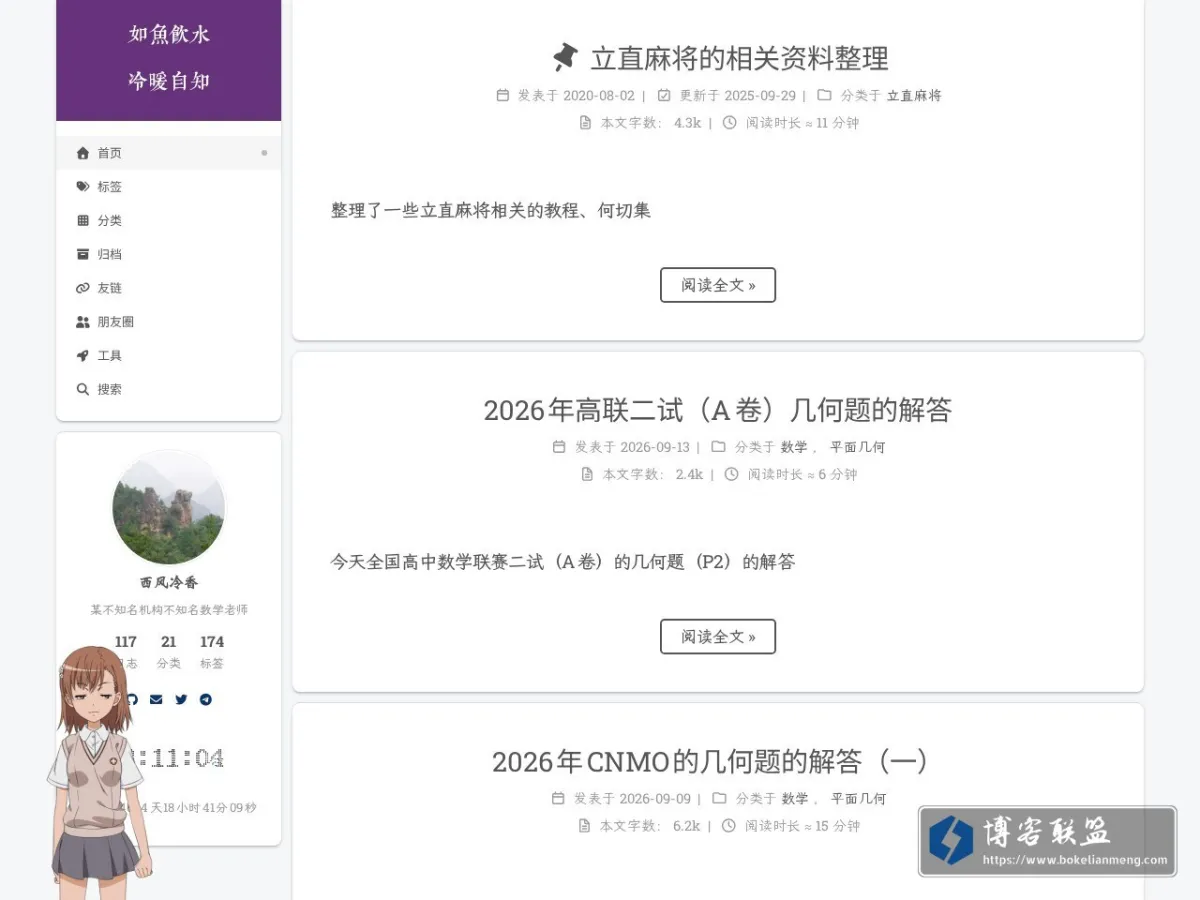Screen dimensions: 1200x900
Task: Click the excerpt 整理了一些立直麻将相关的教程、何切集
Action: (491, 210)
